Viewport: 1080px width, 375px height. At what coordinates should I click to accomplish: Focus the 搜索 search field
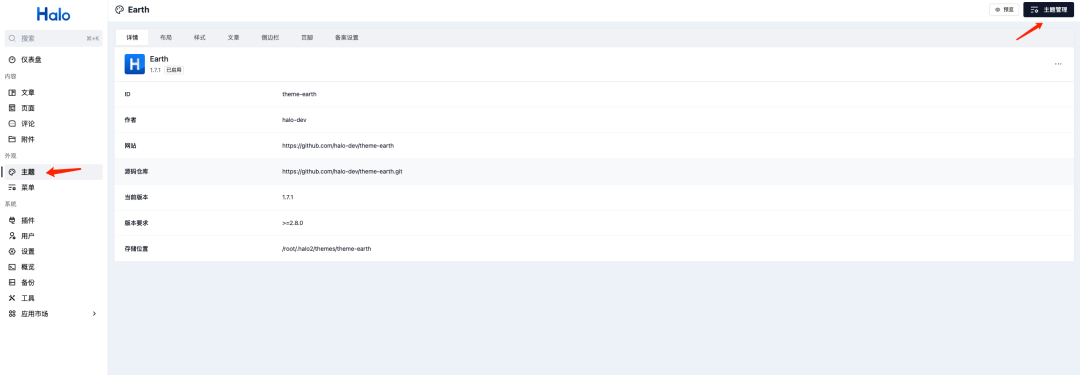coord(54,39)
